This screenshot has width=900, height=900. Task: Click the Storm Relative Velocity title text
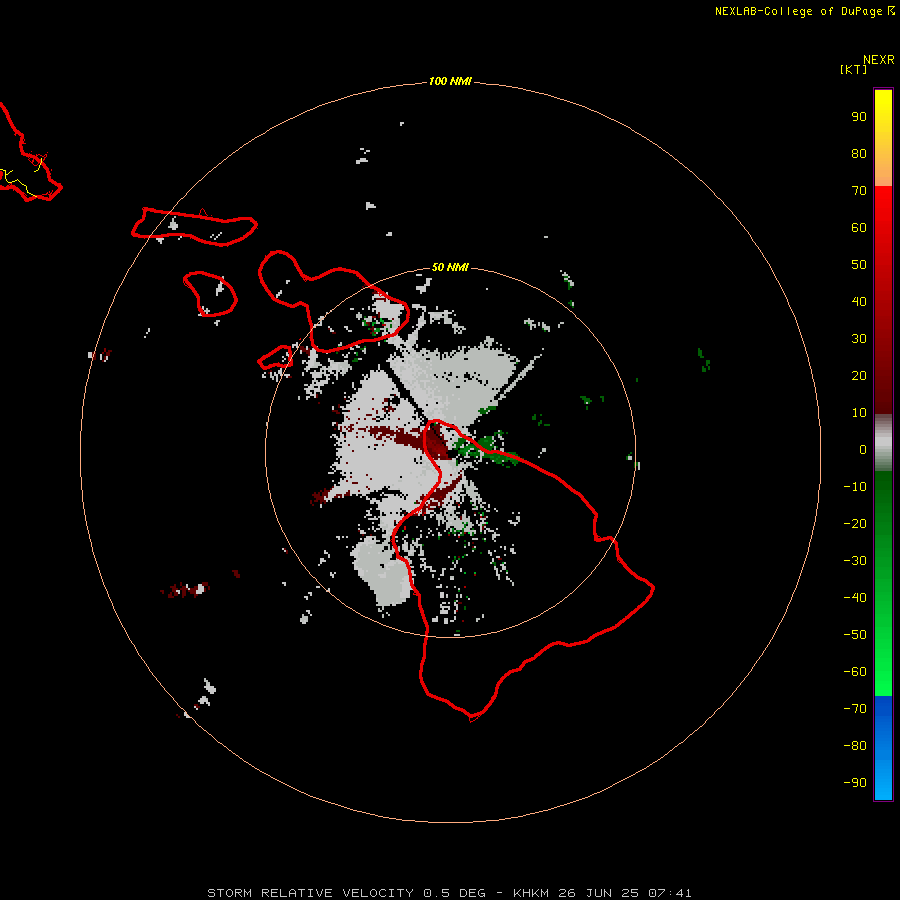[311, 893]
